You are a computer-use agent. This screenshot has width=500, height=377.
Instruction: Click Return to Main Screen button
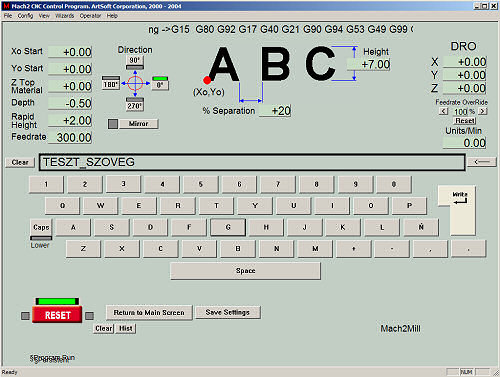point(149,313)
